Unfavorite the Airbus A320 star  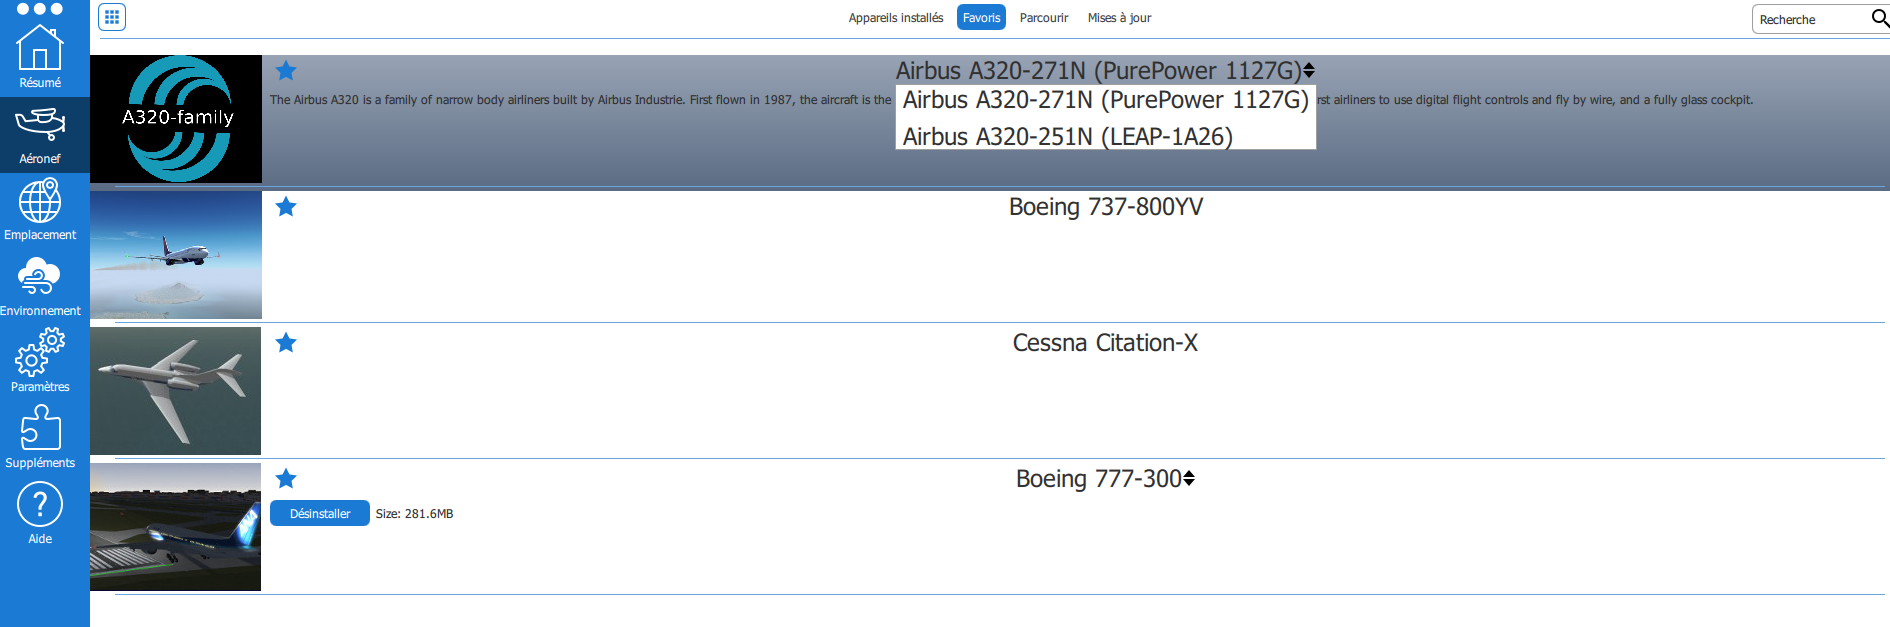pos(286,70)
